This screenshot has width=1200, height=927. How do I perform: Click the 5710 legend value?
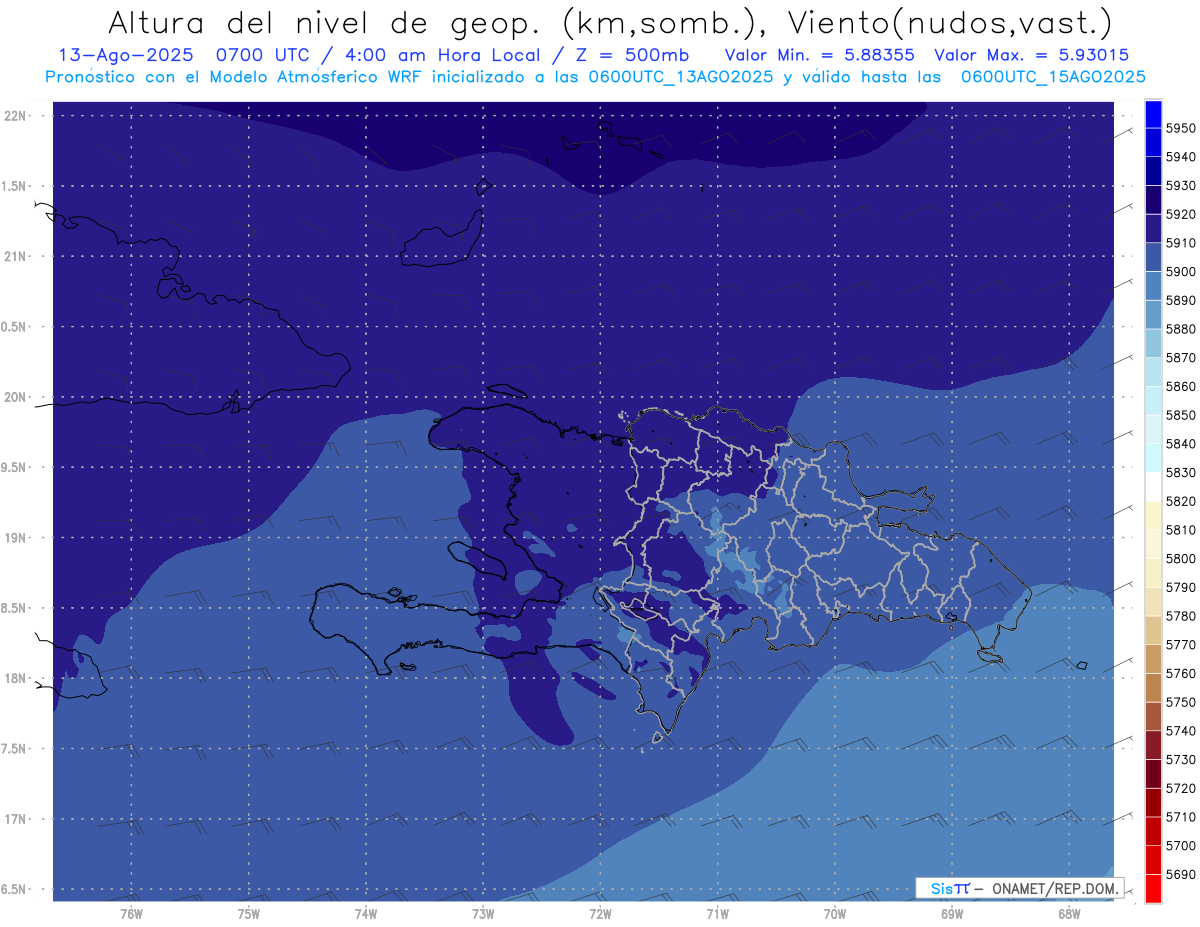(1181, 817)
